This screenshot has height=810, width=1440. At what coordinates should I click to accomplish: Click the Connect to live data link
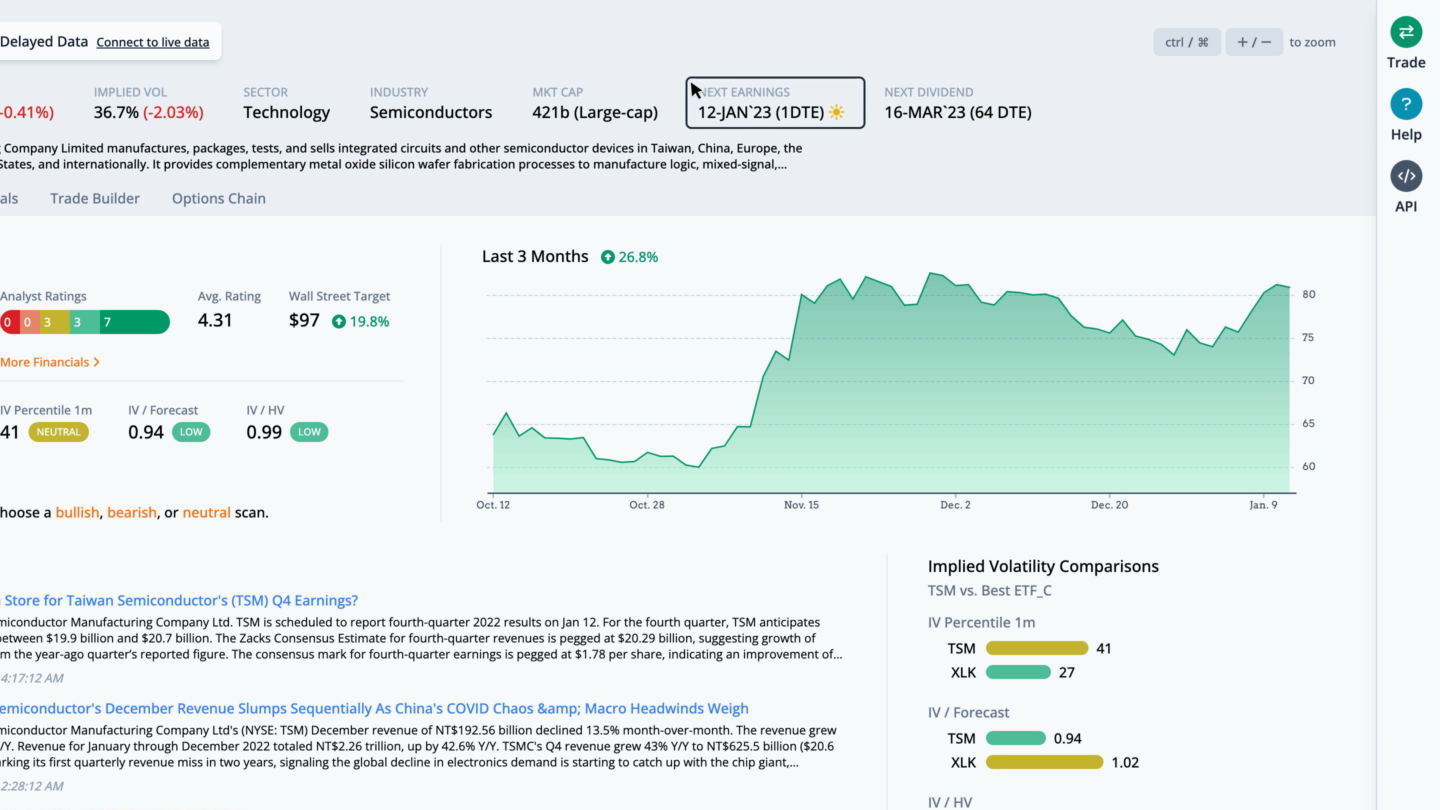pyautogui.click(x=153, y=42)
